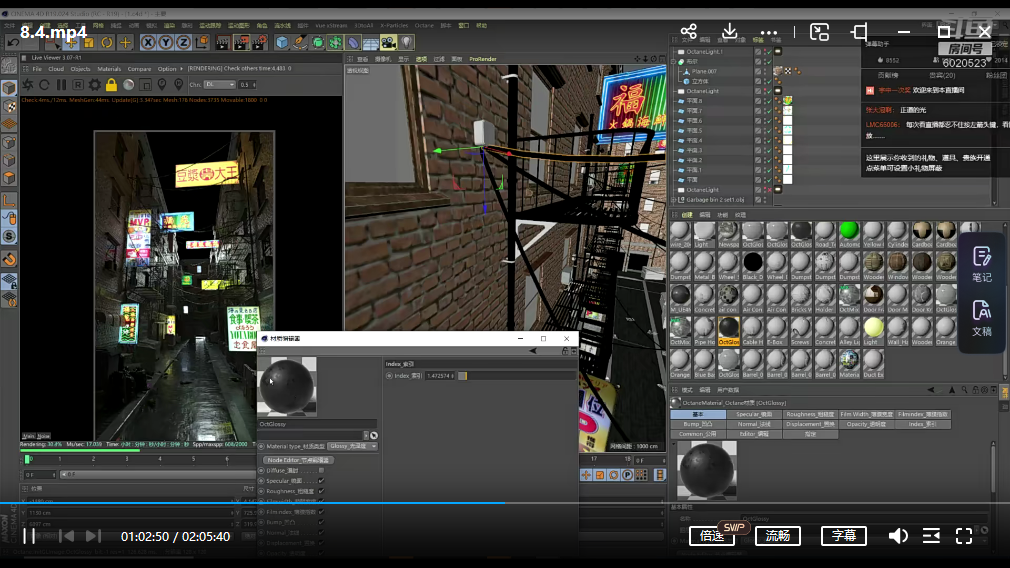Click Live Viewer send scene icon
The height and width of the screenshot is (568, 1010).
(28, 85)
